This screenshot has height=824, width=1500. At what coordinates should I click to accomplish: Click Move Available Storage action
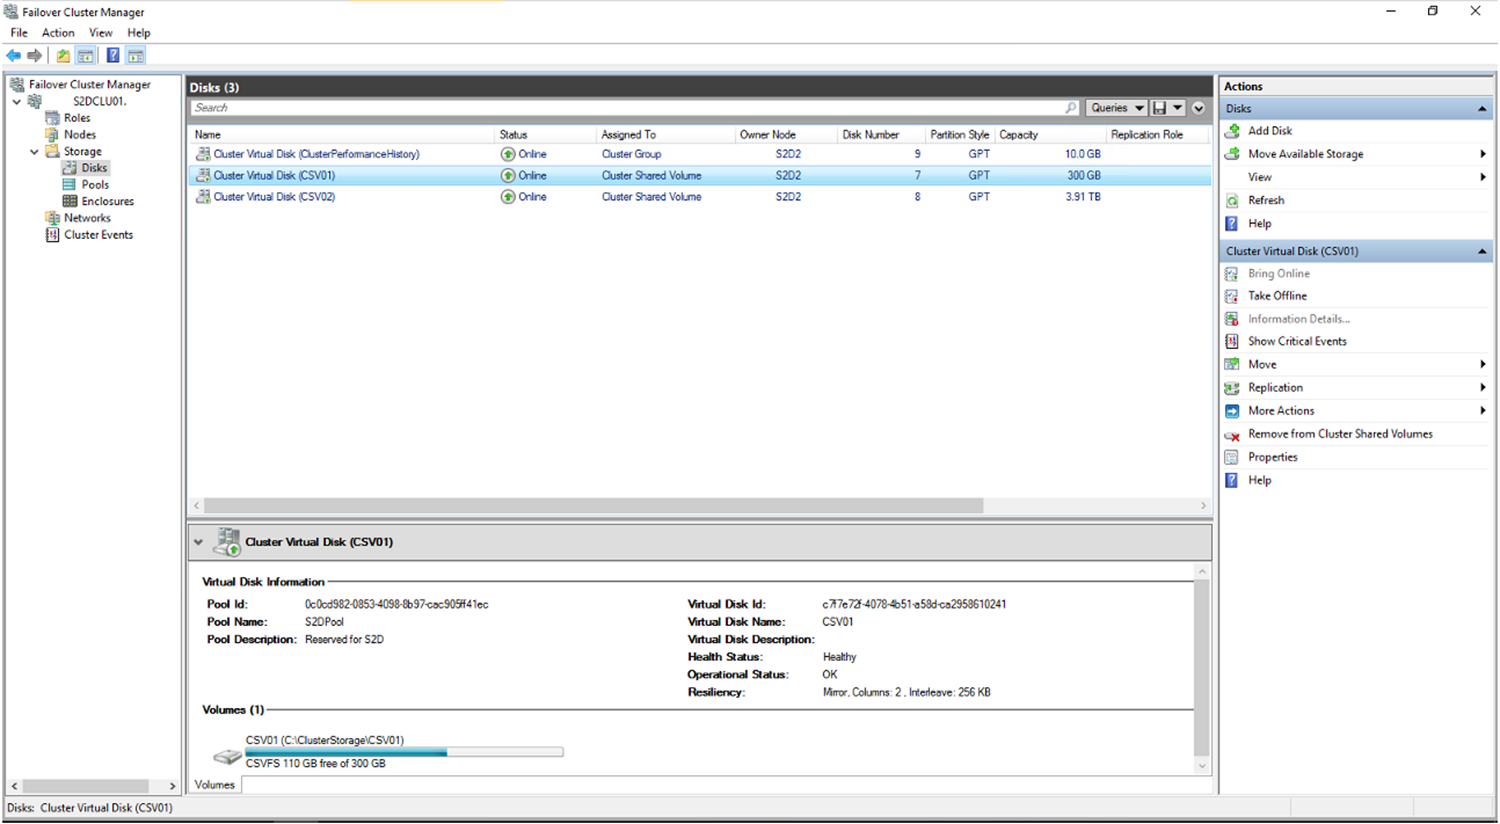[x=1305, y=154]
